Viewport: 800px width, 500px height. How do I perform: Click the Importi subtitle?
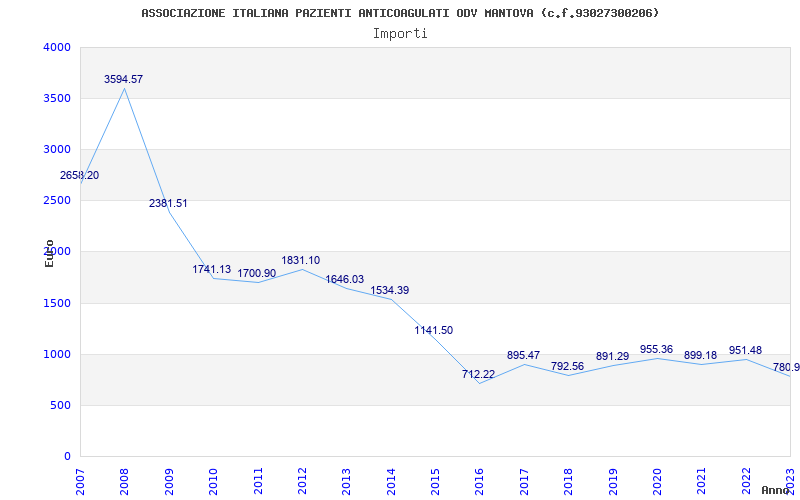pyautogui.click(x=400, y=34)
